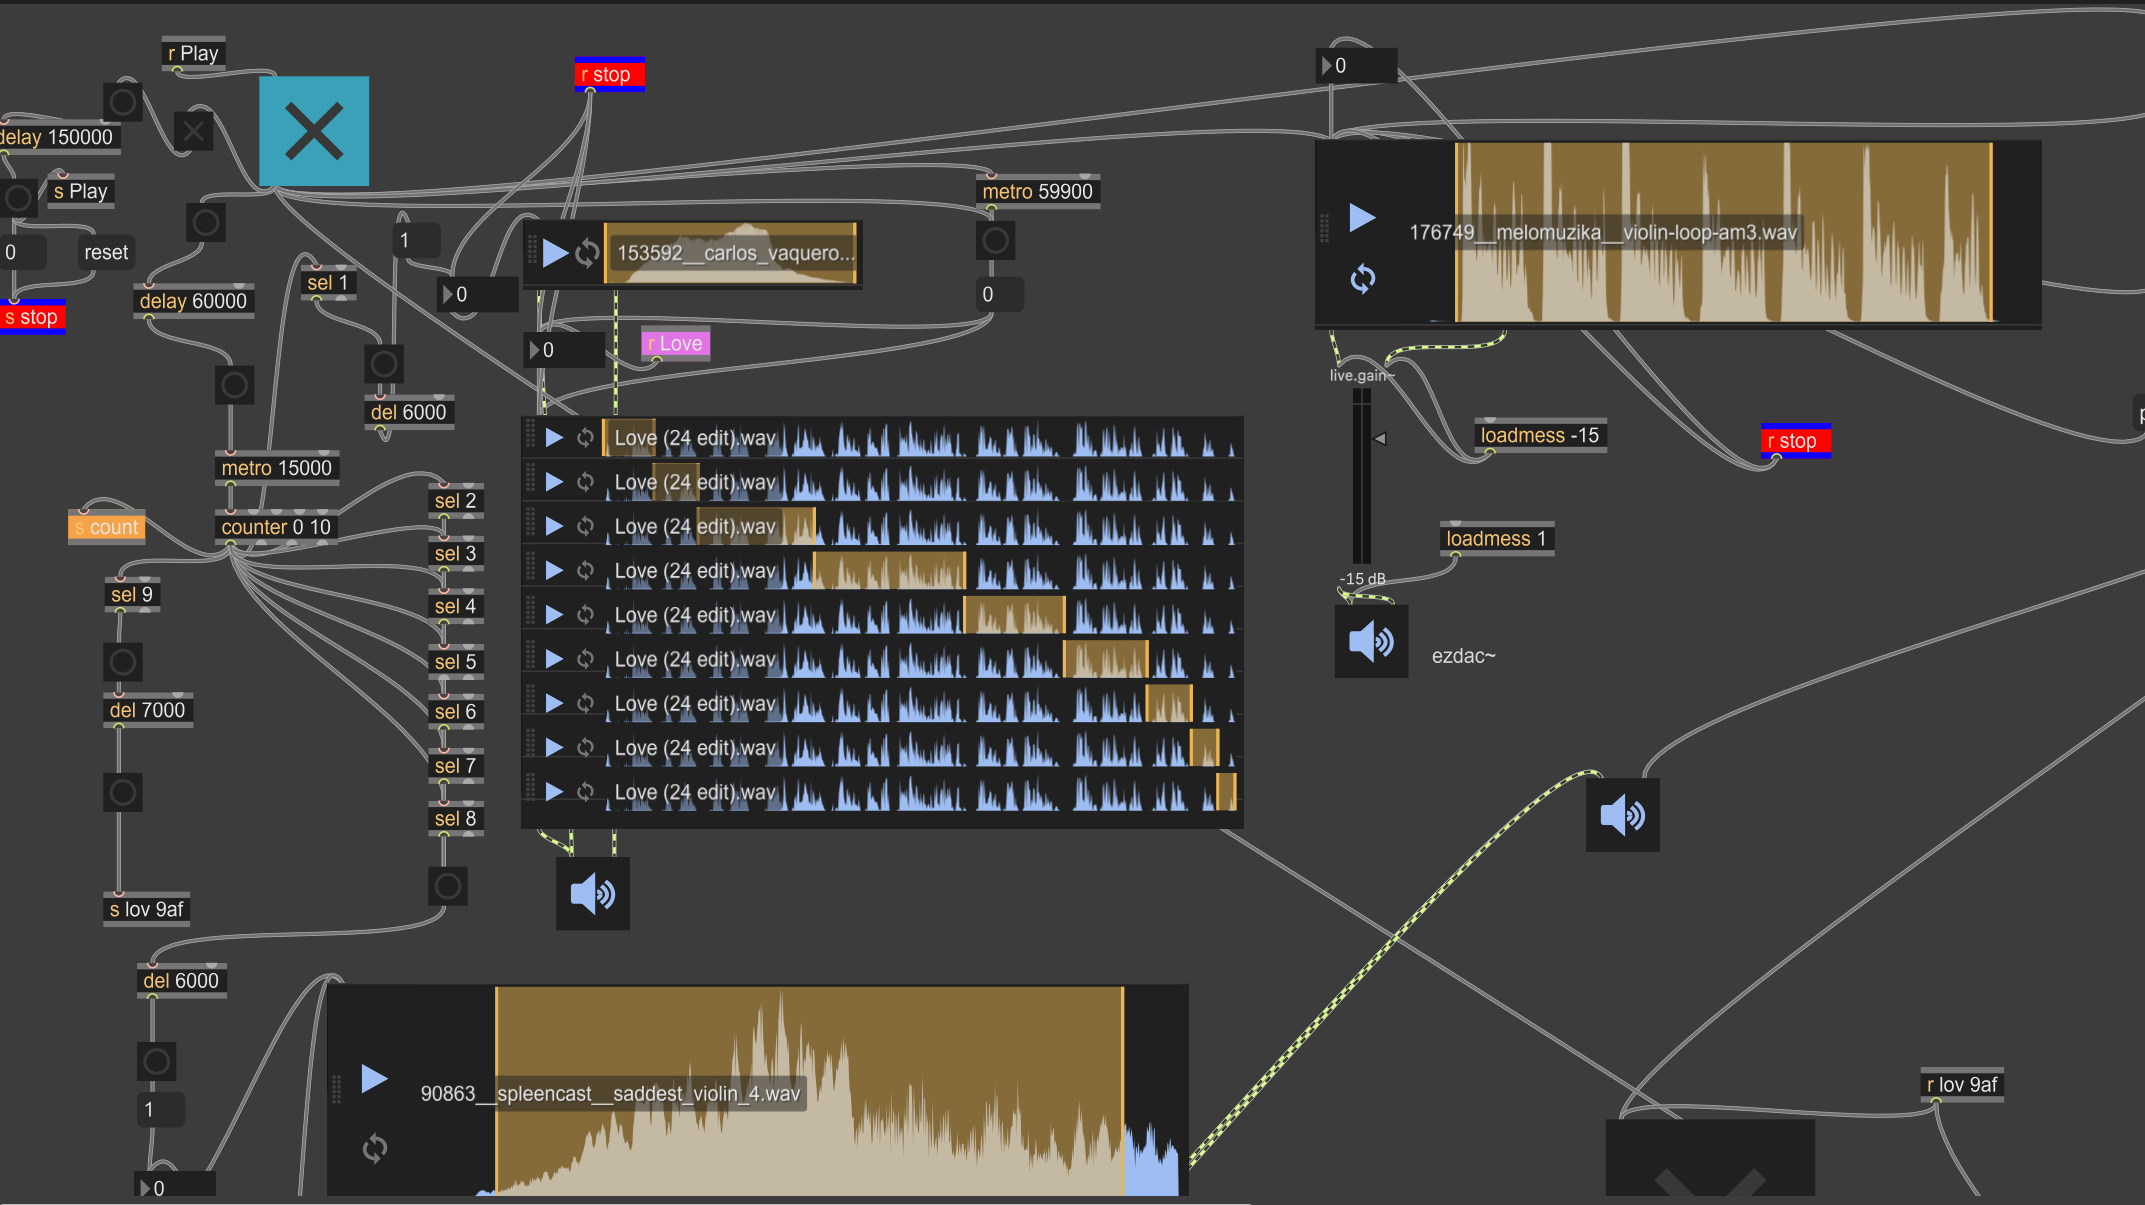Click the loadmess -15 object
Image resolution: width=2145 pixels, height=1205 pixels.
(1539, 436)
